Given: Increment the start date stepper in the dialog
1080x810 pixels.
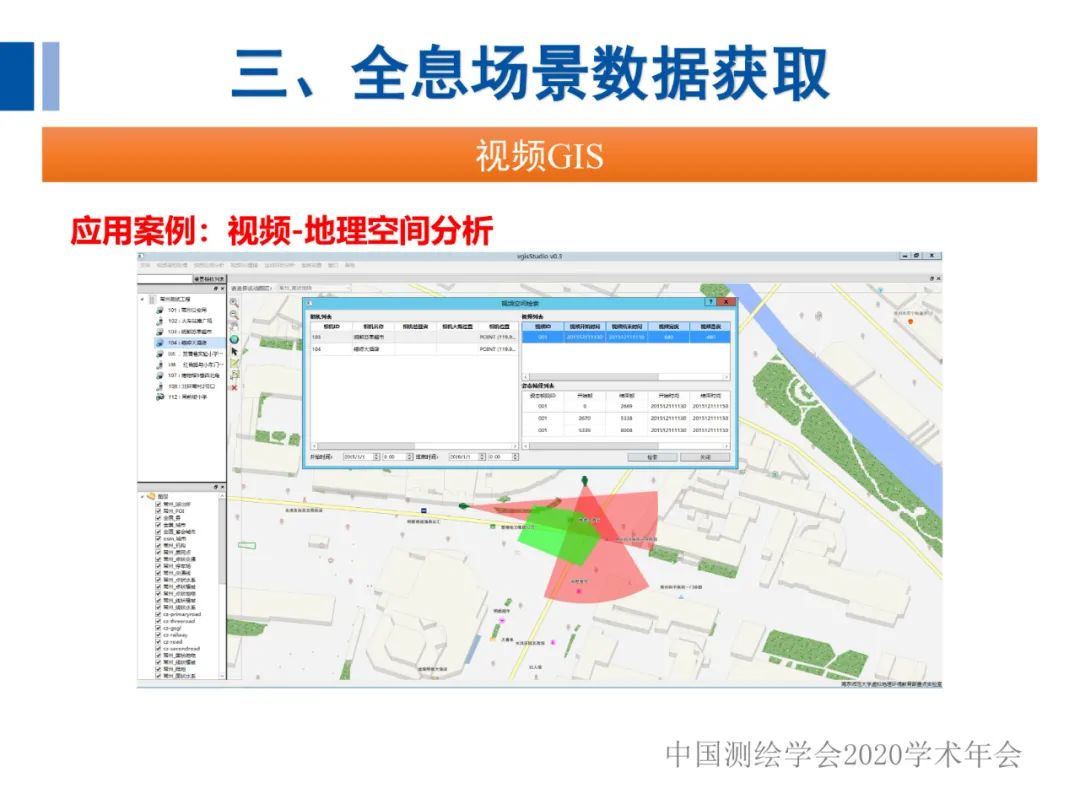Looking at the screenshot, I should click(375, 456).
